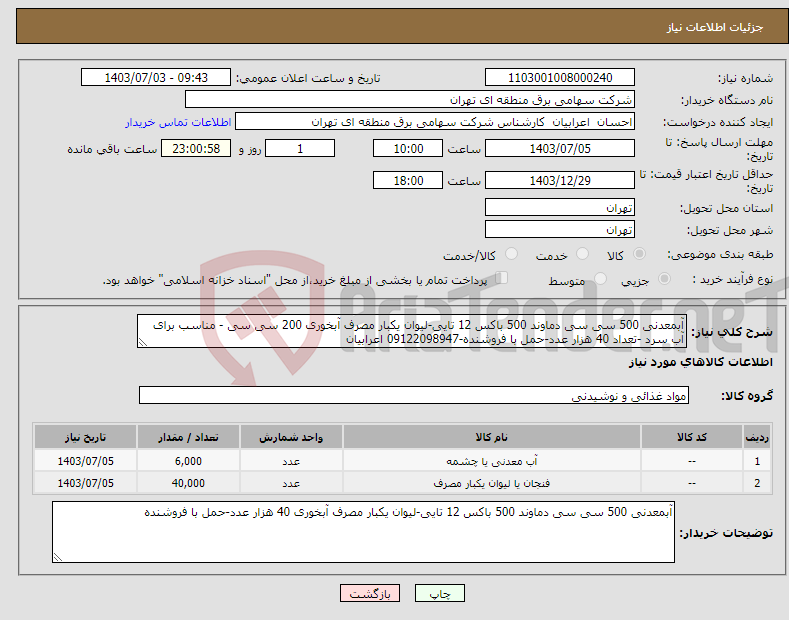Click the row number 2 cell
The height and width of the screenshot is (620, 789).
(x=757, y=483)
